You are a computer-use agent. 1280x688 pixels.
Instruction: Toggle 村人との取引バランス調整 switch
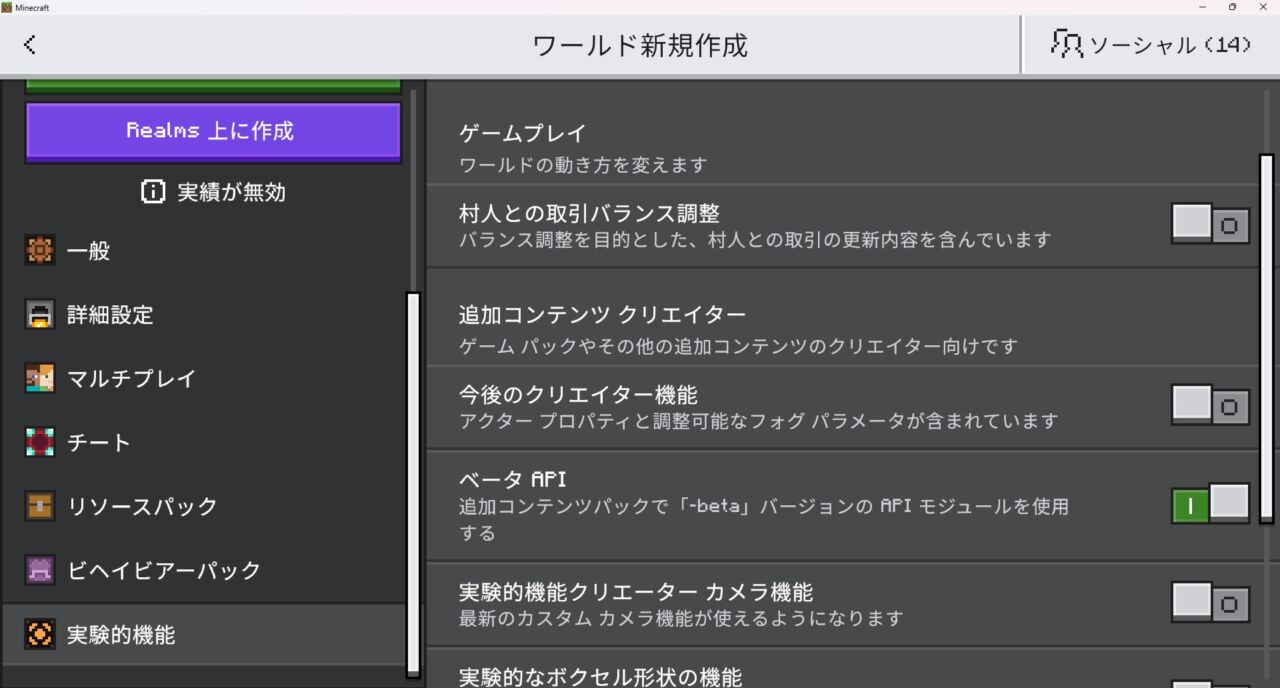(x=1210, y=224)
